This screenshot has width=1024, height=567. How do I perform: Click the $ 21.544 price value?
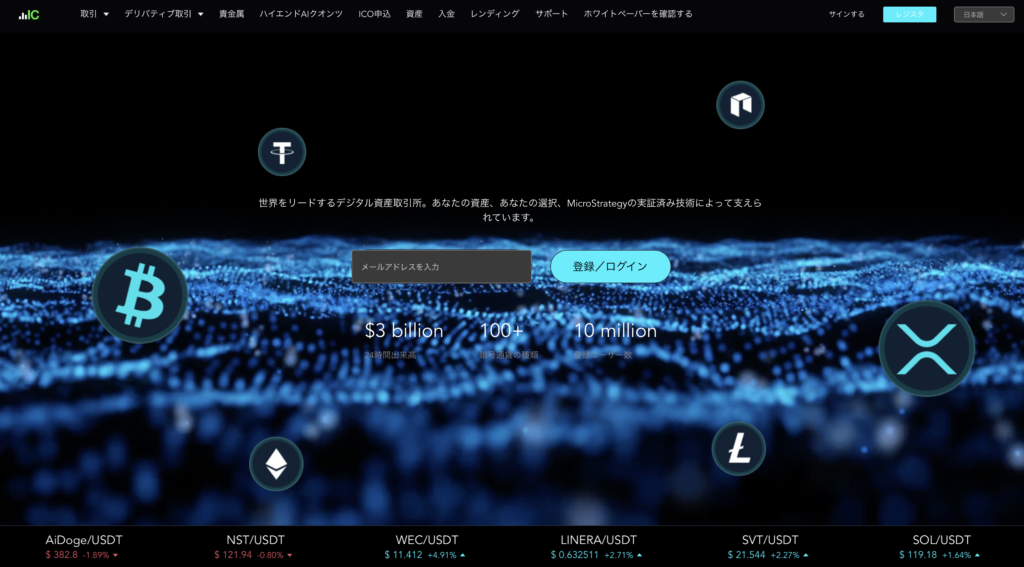746,555
